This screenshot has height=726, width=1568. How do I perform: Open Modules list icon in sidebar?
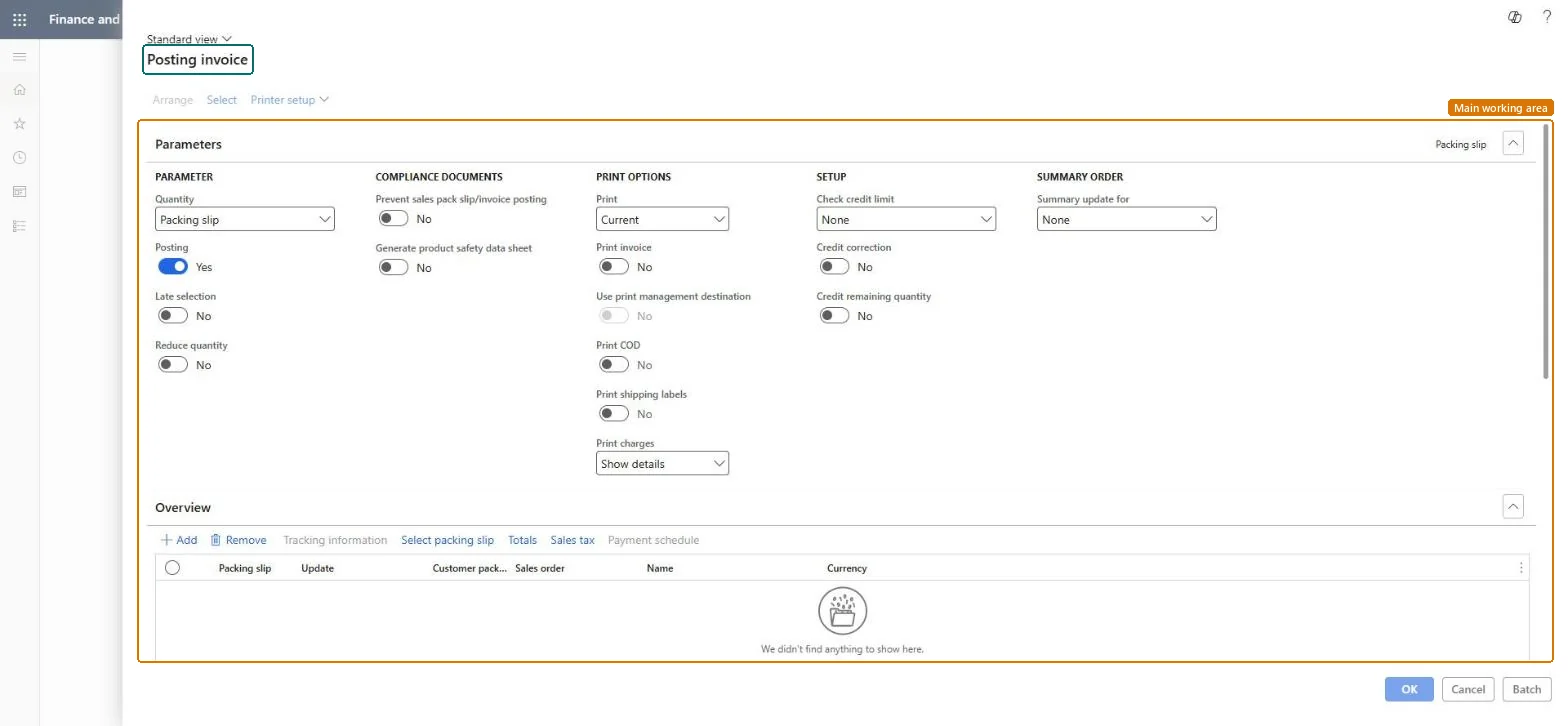pos(19,226)
